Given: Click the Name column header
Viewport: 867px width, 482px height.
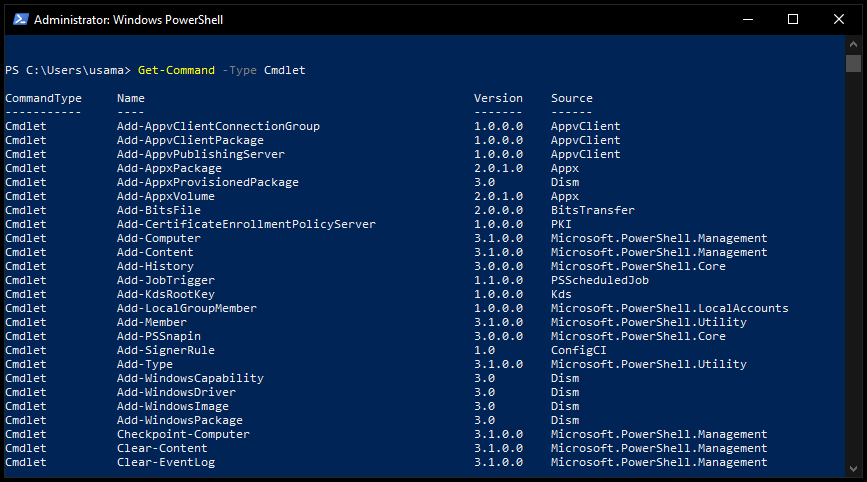Looking at the screenshot, I should [130, 98].
